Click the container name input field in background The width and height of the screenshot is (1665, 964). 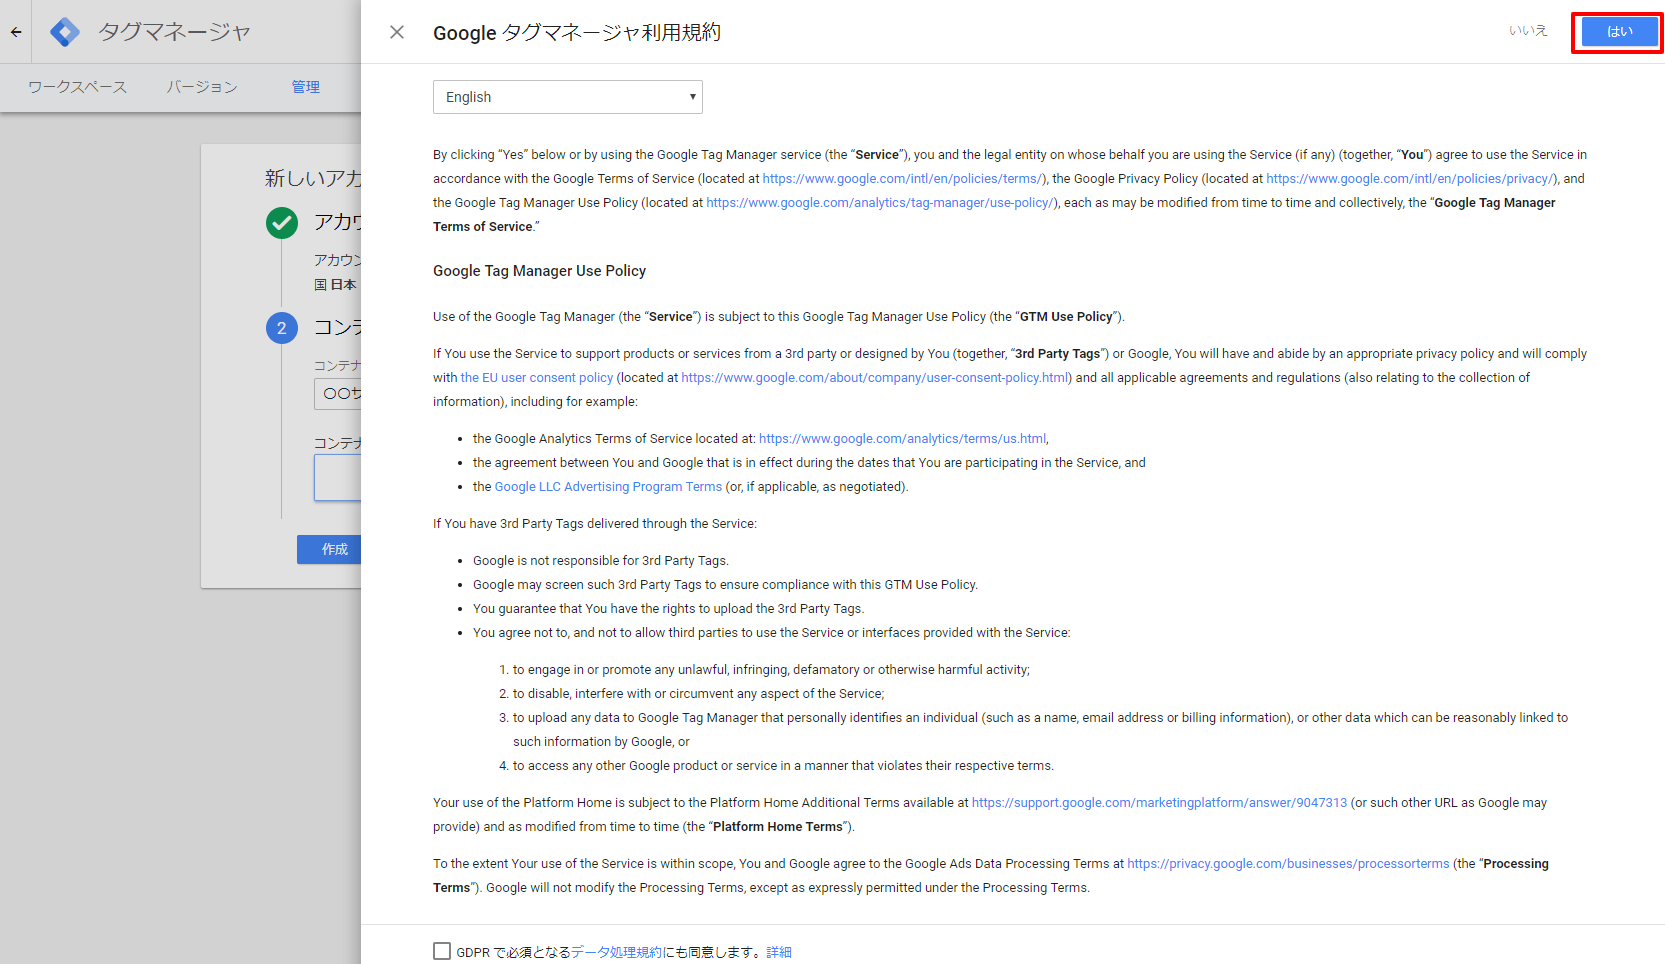[338, 394]
